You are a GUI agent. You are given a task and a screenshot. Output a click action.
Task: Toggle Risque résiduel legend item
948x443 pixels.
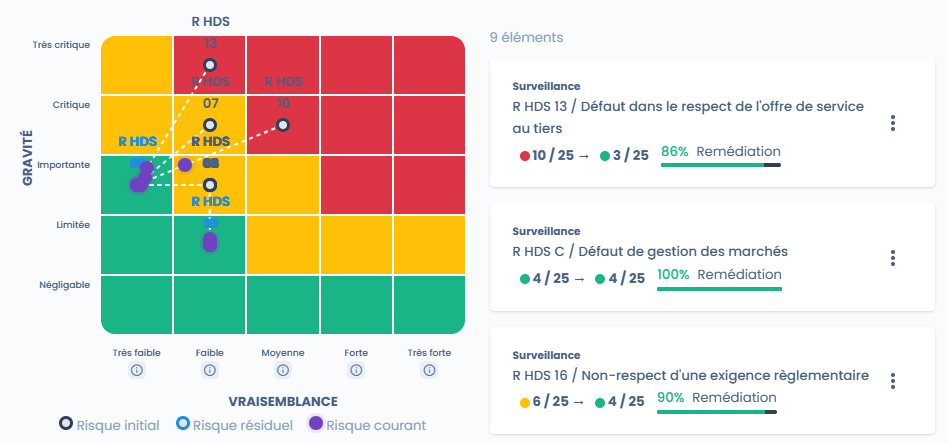[x=234, y=425]
